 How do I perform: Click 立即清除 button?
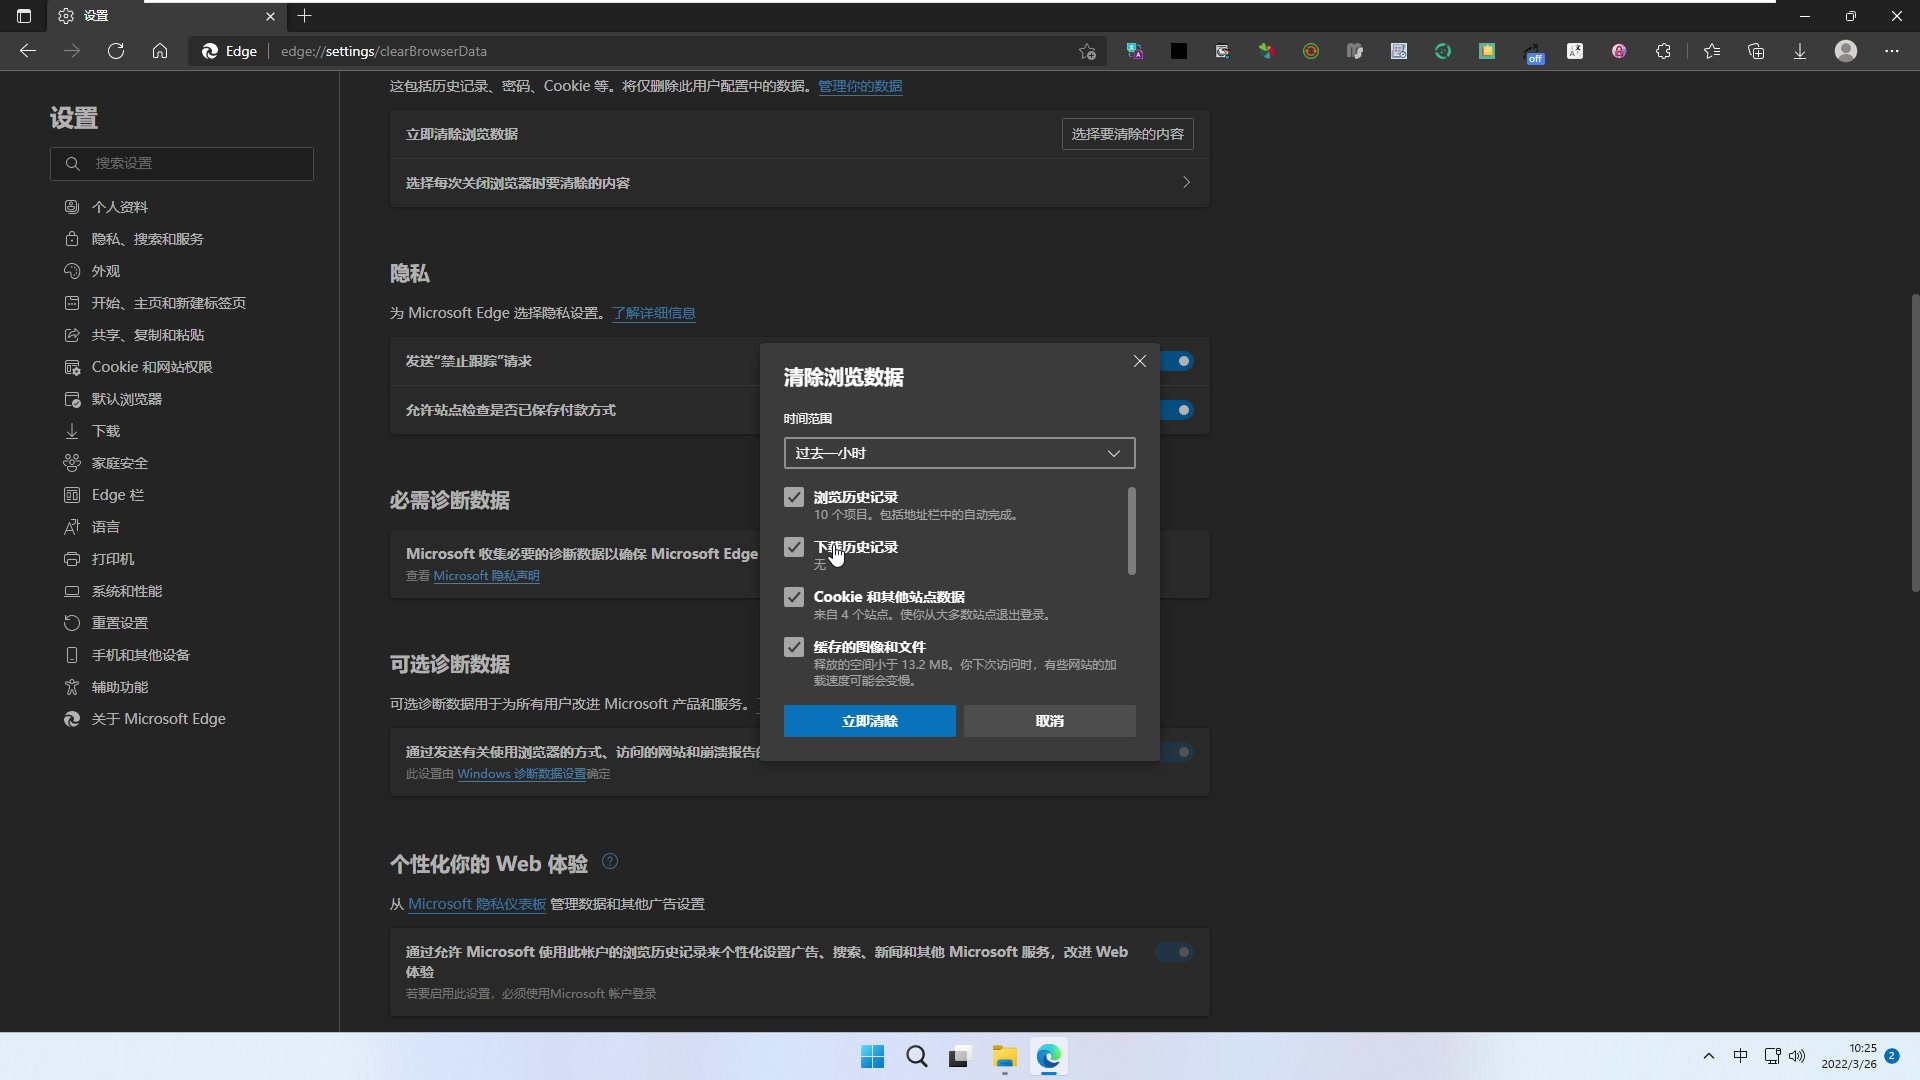[x=869, y=721]
